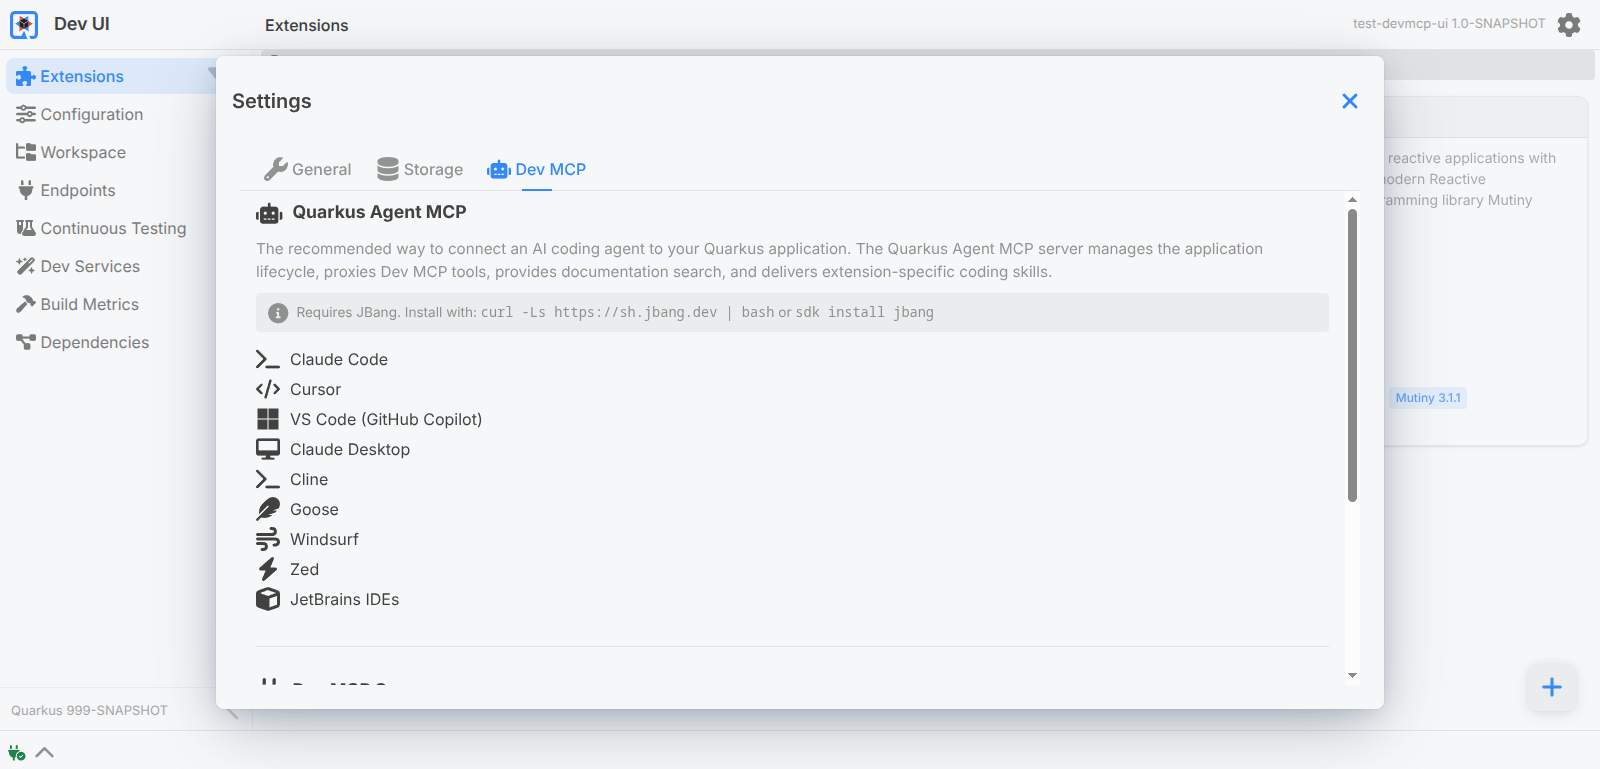This screenshot has height=769, width=1600.
Task: Click the Continuous Testing flask icon
Action: [26, 229]
